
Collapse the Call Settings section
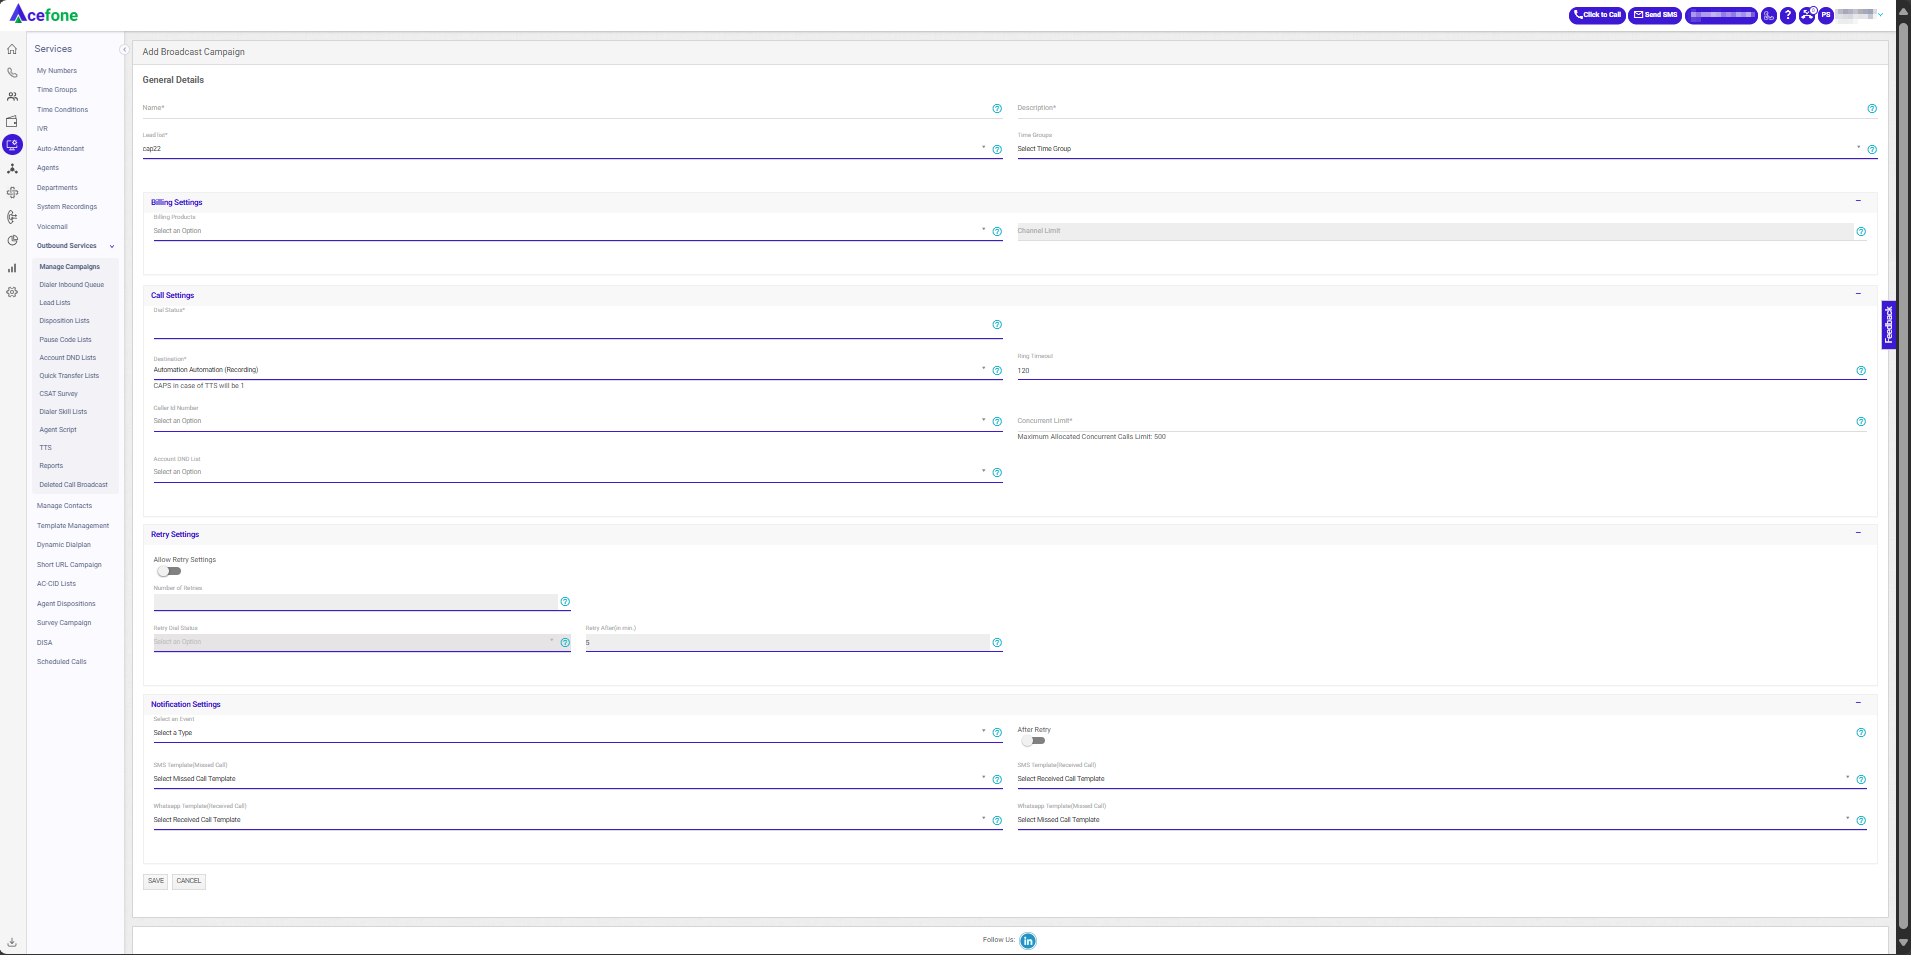1858,294
